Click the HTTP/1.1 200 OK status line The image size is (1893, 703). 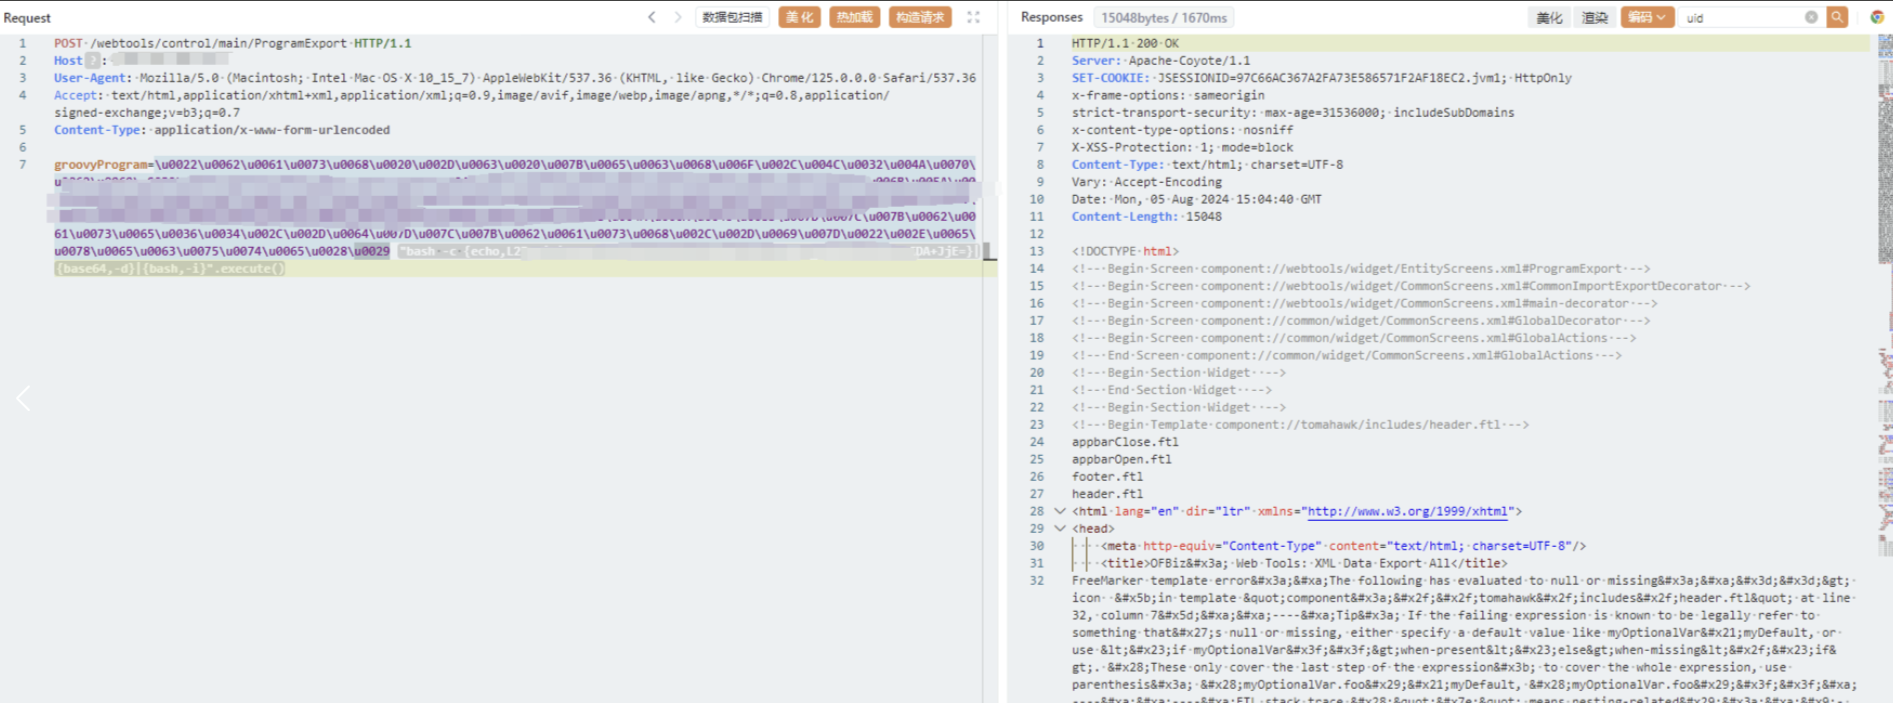[x=1125, y=43]
